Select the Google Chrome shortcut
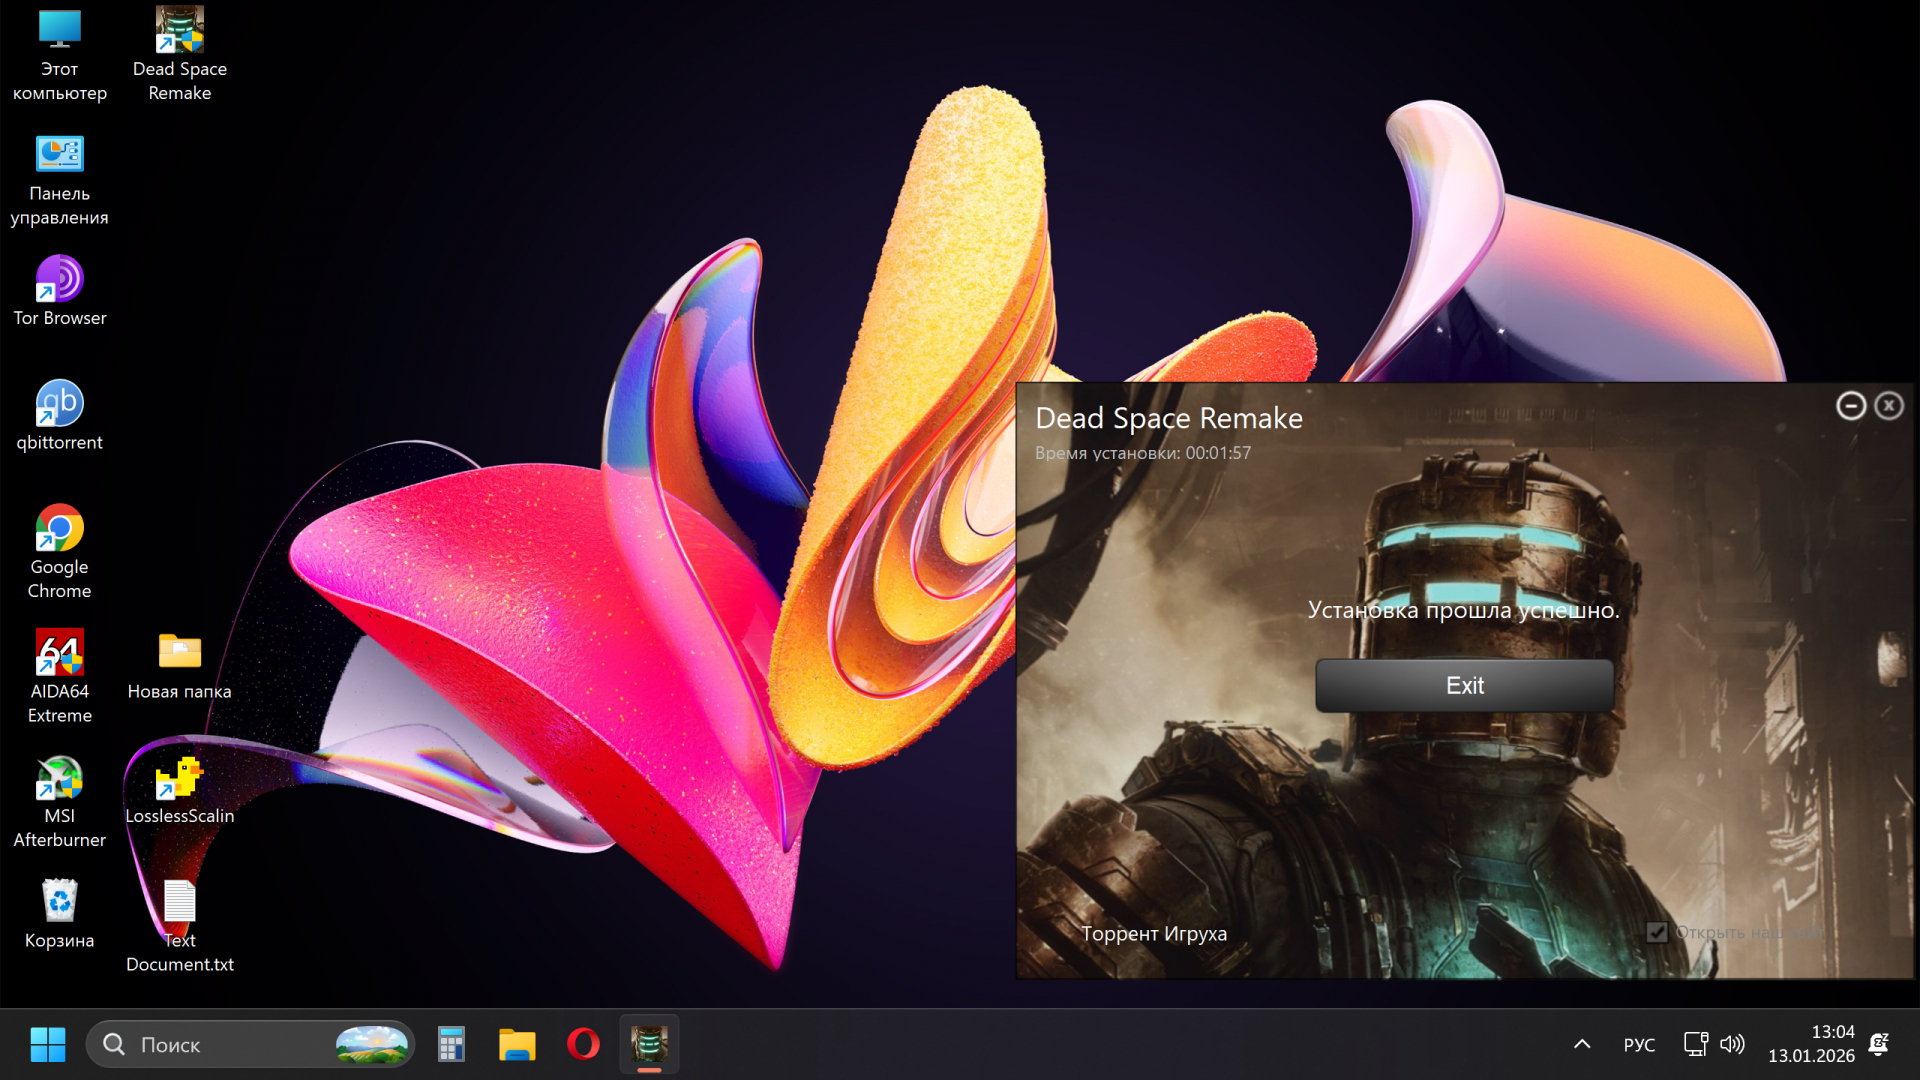This screenshot has width=1920, height=1080. [x=59, y=528]
